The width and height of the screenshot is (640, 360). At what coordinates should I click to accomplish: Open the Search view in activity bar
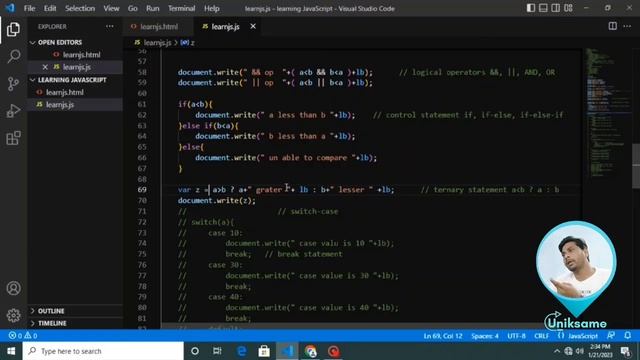pos(13,56)
